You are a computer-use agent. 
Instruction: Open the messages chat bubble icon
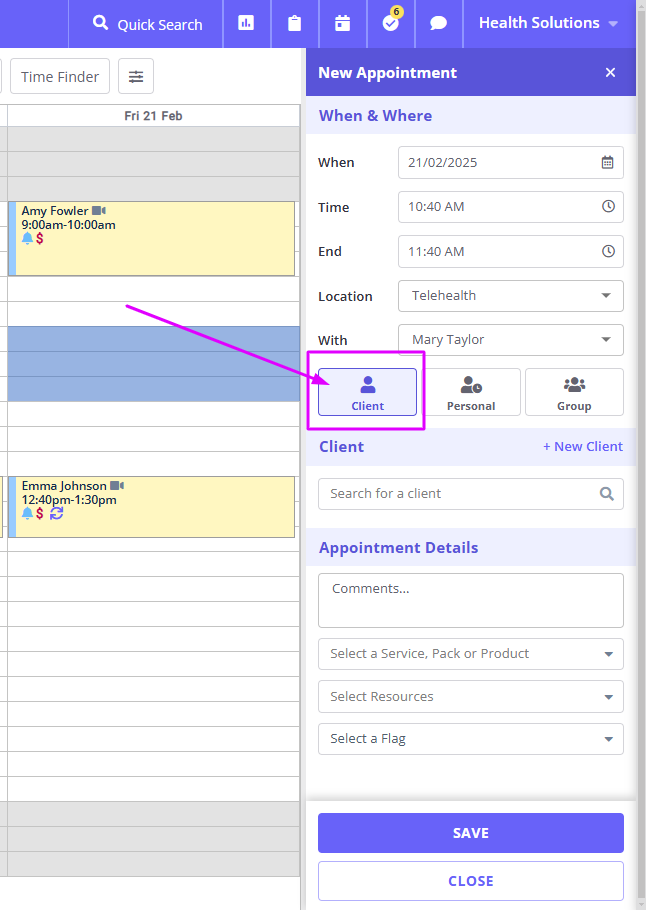[438, 23]
